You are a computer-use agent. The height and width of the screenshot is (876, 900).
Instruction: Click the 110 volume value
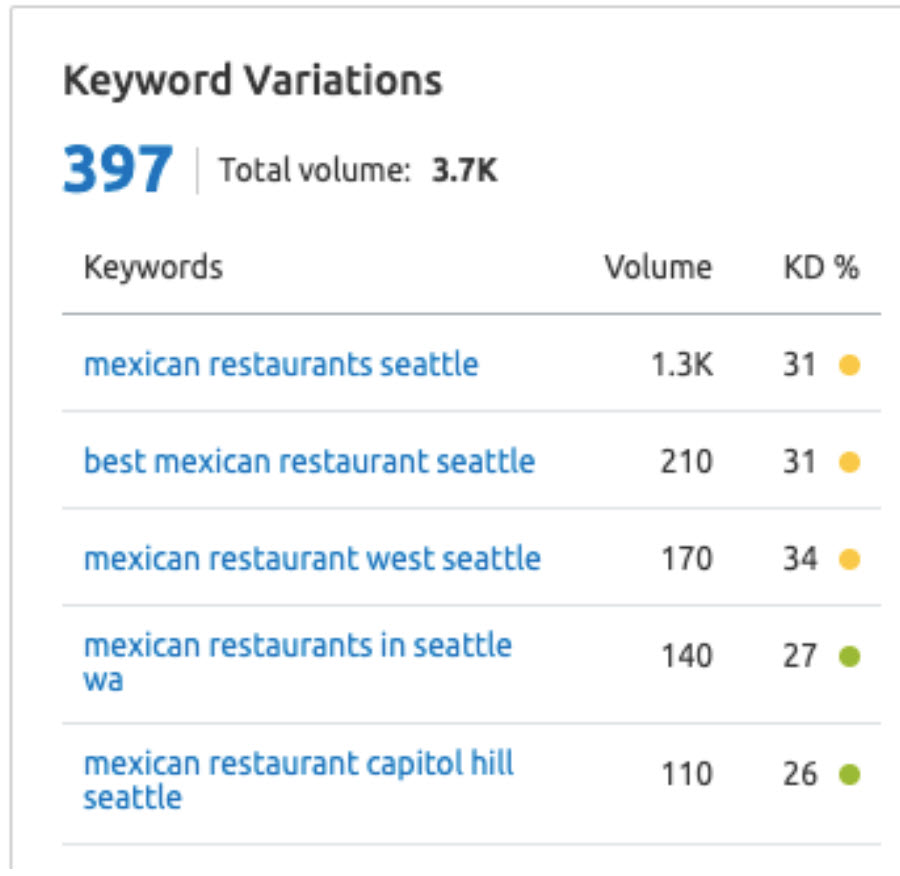[x=687, y=774]
